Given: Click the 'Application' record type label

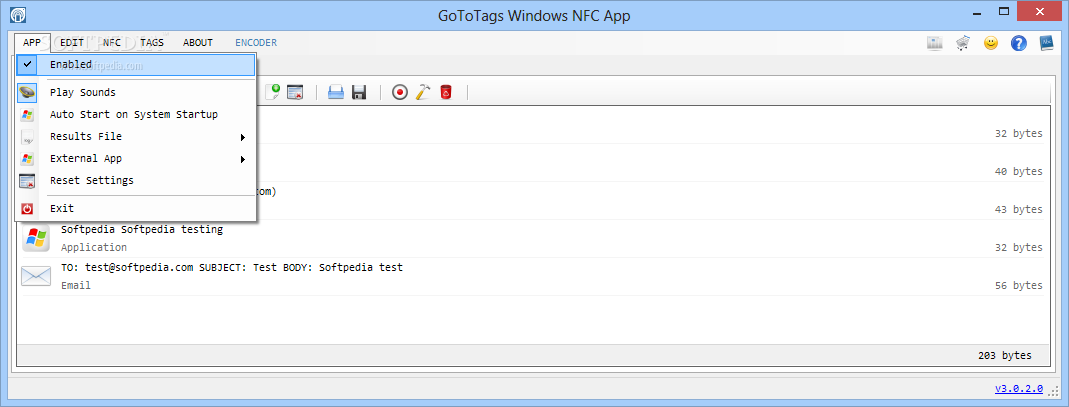Looking at the screenshot, I should (x=93, y=247).
